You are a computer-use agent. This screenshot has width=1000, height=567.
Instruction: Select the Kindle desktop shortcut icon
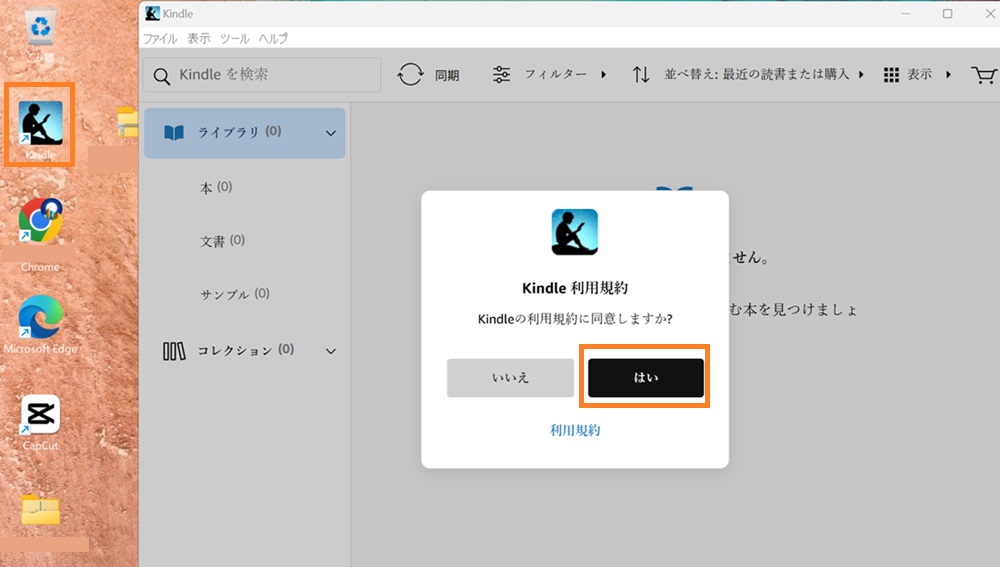coord(40,124)
